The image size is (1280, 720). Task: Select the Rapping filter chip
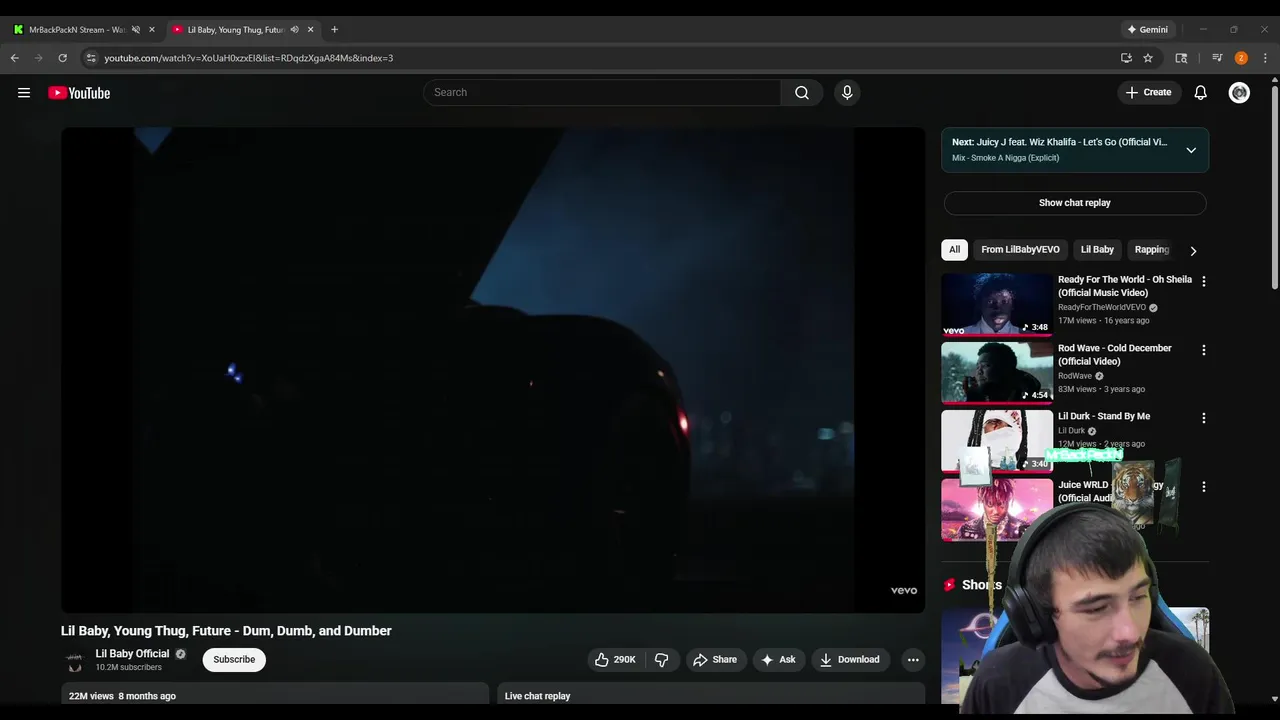tap(1151, 250)
